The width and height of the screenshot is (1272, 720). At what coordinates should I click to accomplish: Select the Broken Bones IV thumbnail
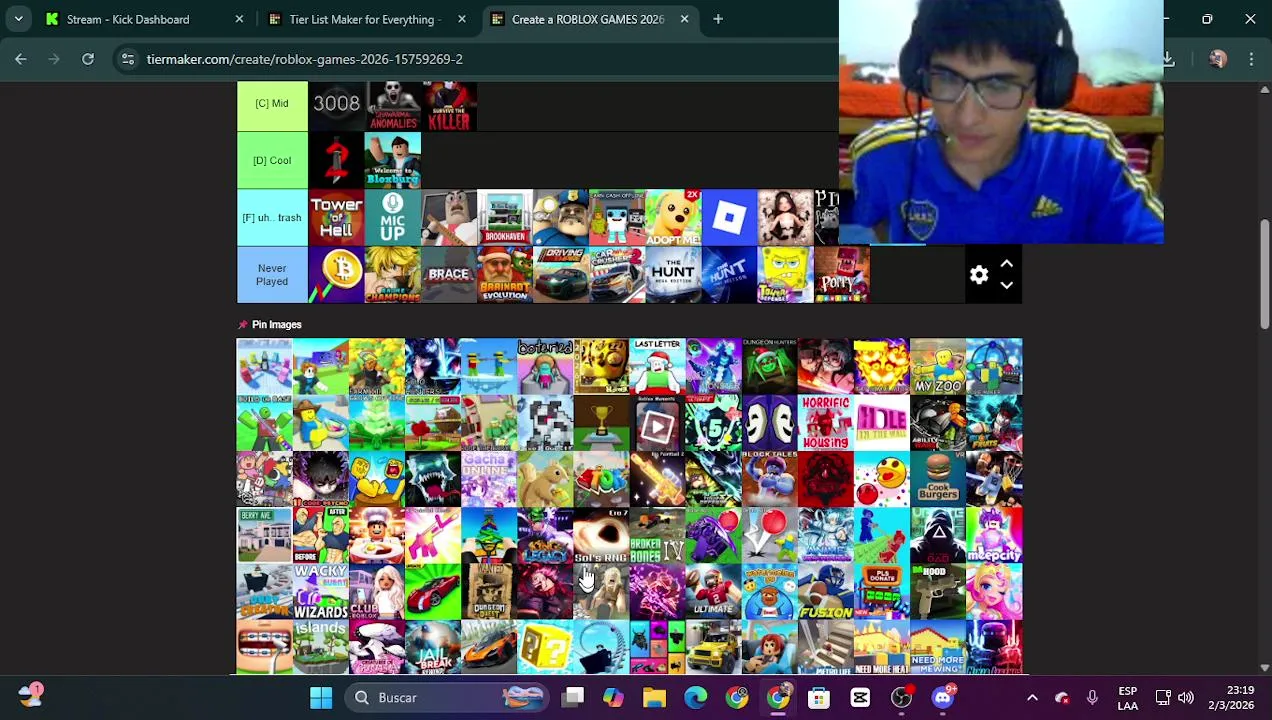click(x=657, y=535)
